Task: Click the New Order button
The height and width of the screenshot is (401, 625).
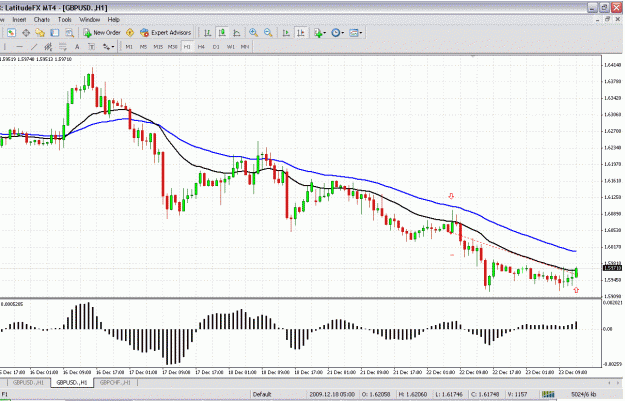Action: click(102, 33)
